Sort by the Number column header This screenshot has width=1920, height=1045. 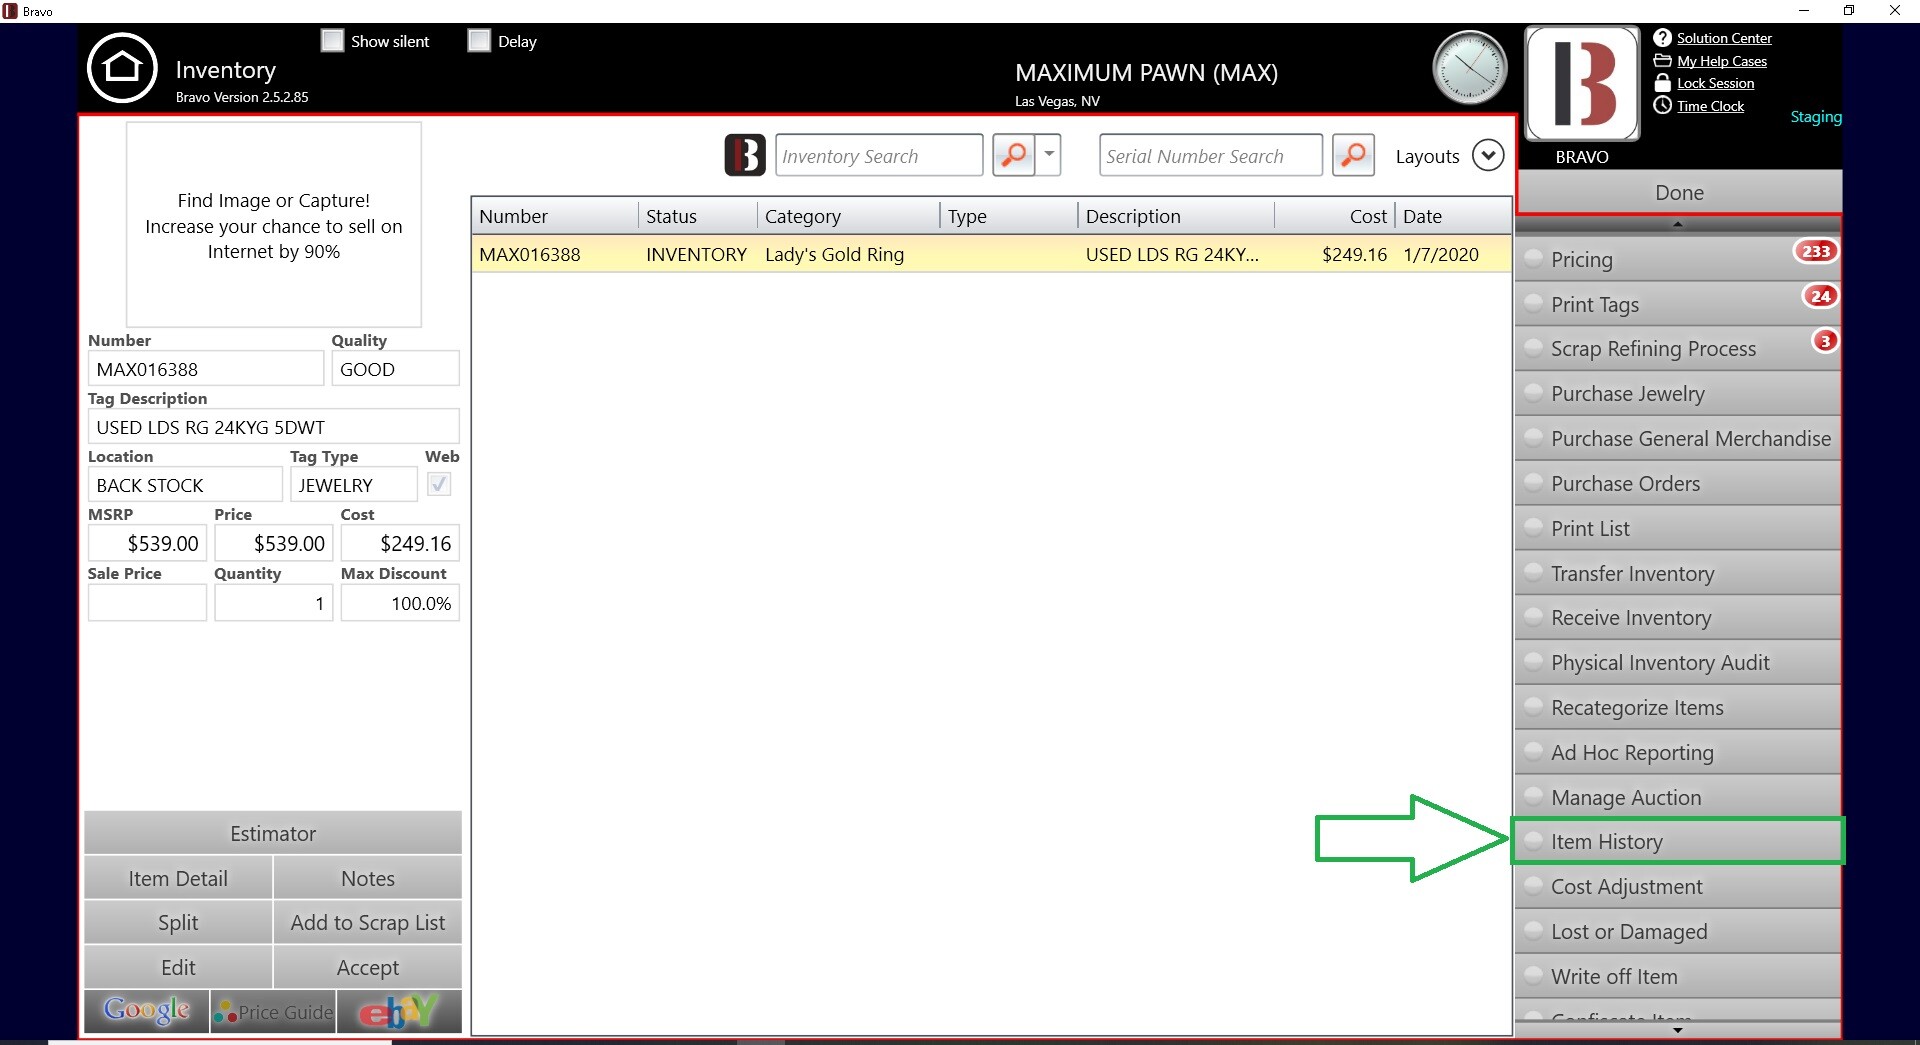pos(554,216)
